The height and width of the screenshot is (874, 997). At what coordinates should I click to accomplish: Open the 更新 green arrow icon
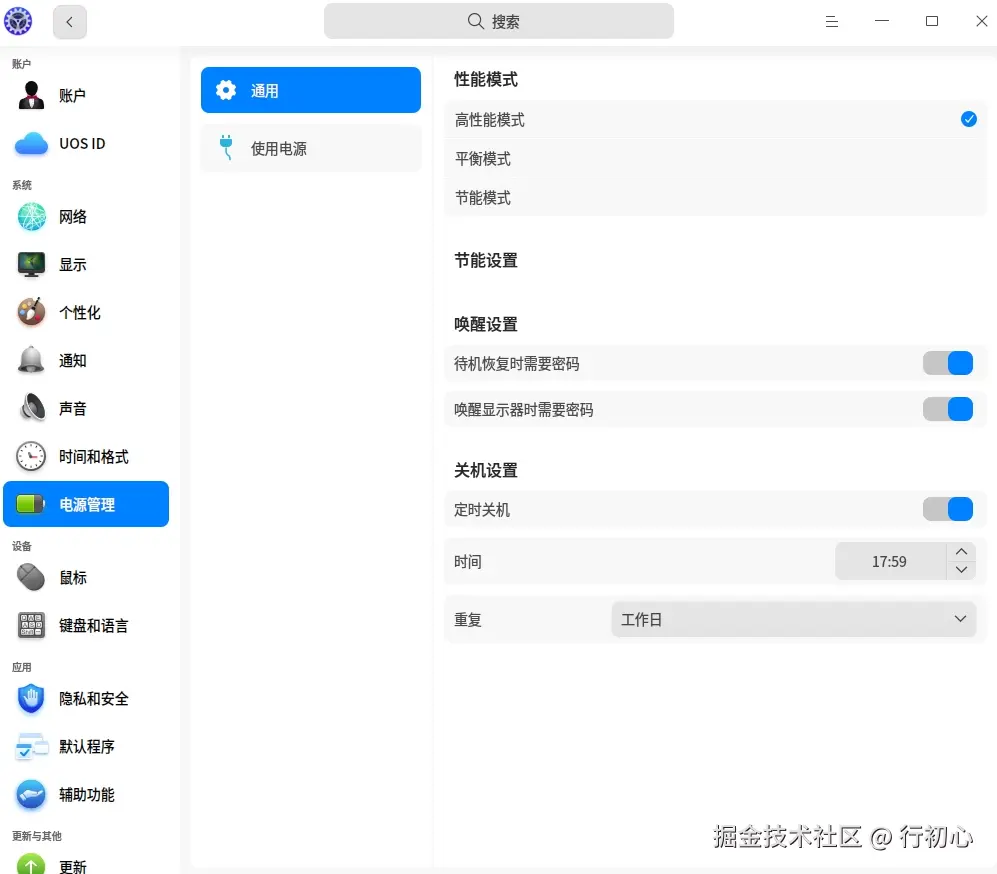(31, 864)
